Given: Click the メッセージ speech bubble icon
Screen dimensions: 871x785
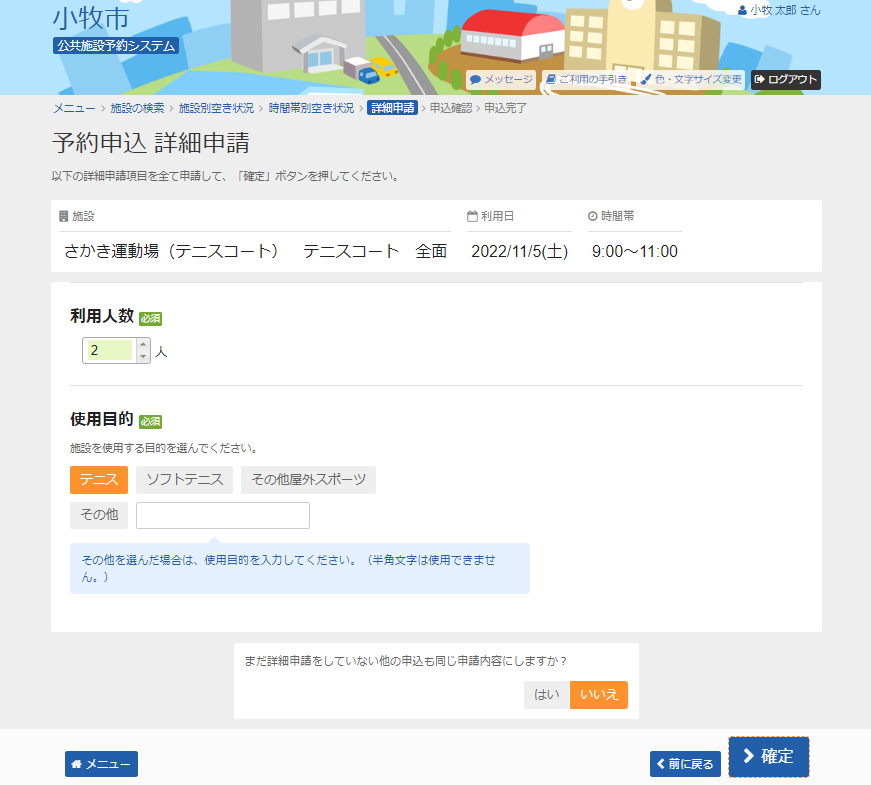Looking at the screenshot, I should [x=476, y=80].
